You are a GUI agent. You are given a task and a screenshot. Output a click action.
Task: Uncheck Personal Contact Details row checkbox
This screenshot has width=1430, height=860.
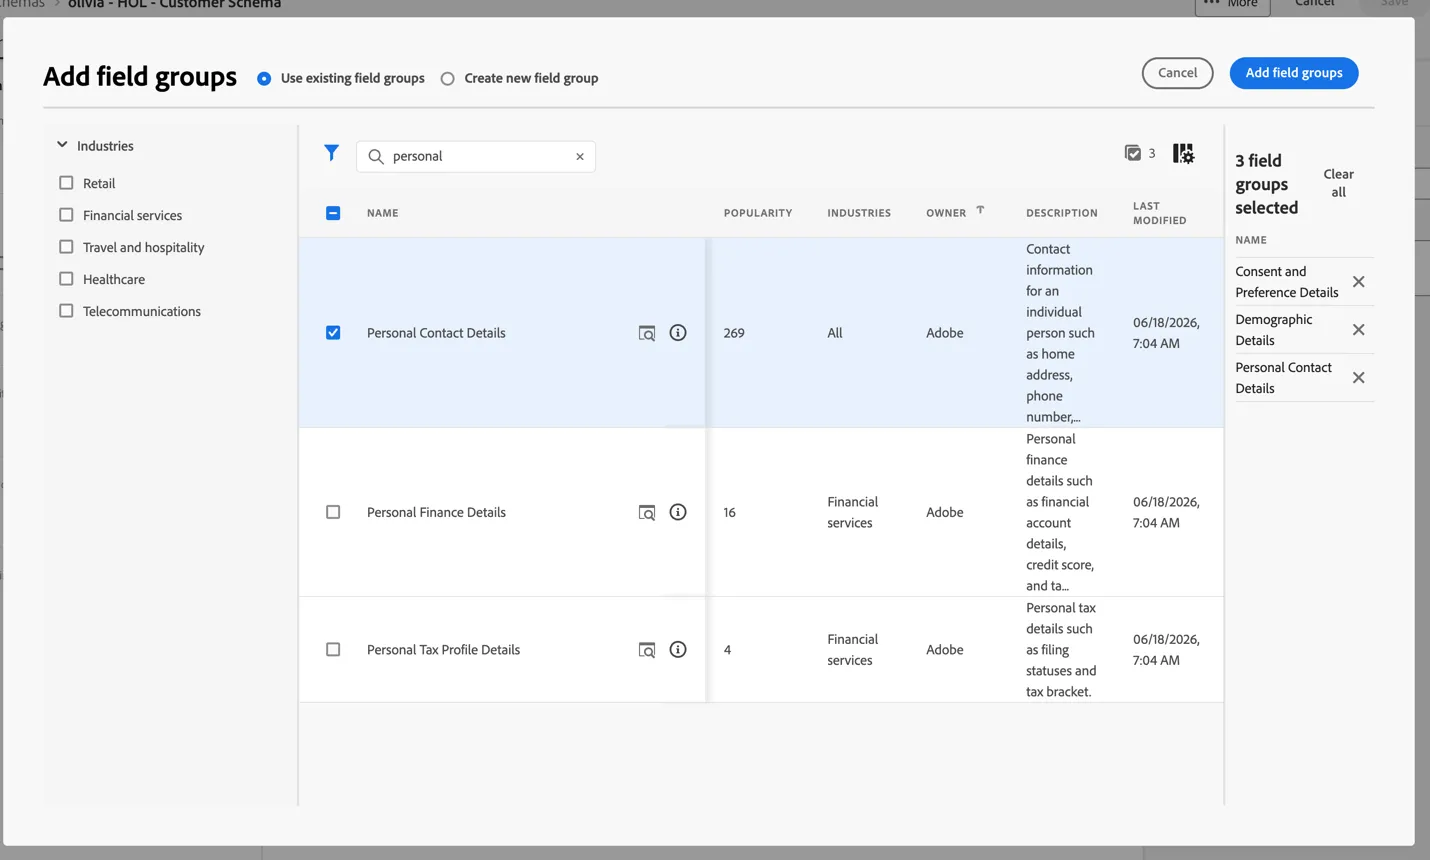[x=333, y=333]
